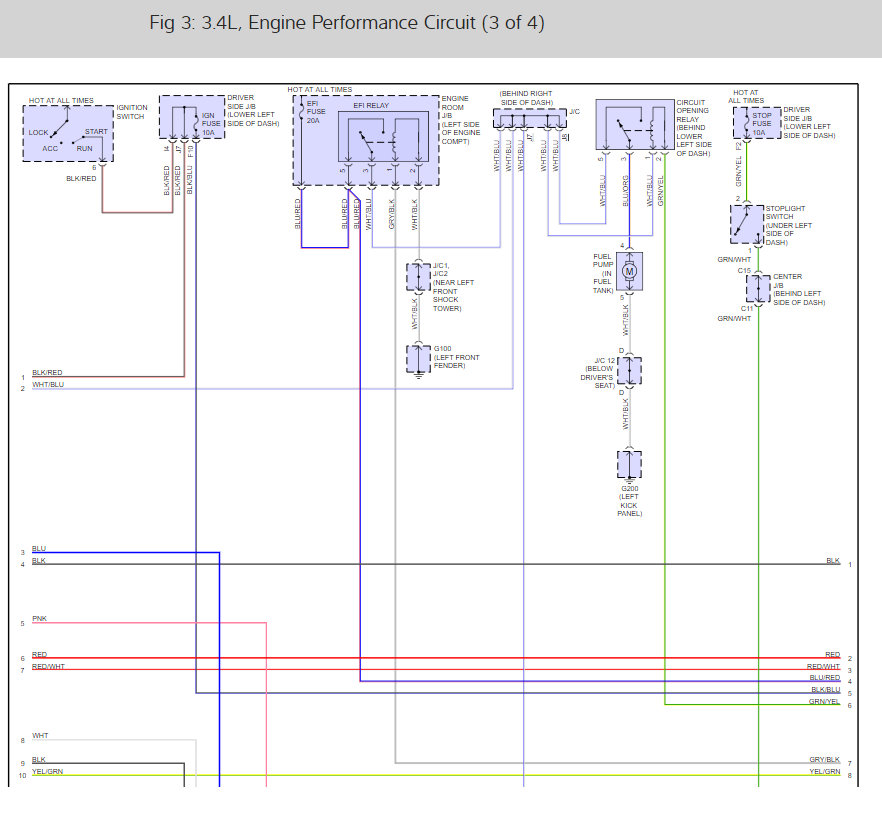Click the J/C 12 junction connector box
882x816 pixels.
pyautogui.click(x=629, y=371)
